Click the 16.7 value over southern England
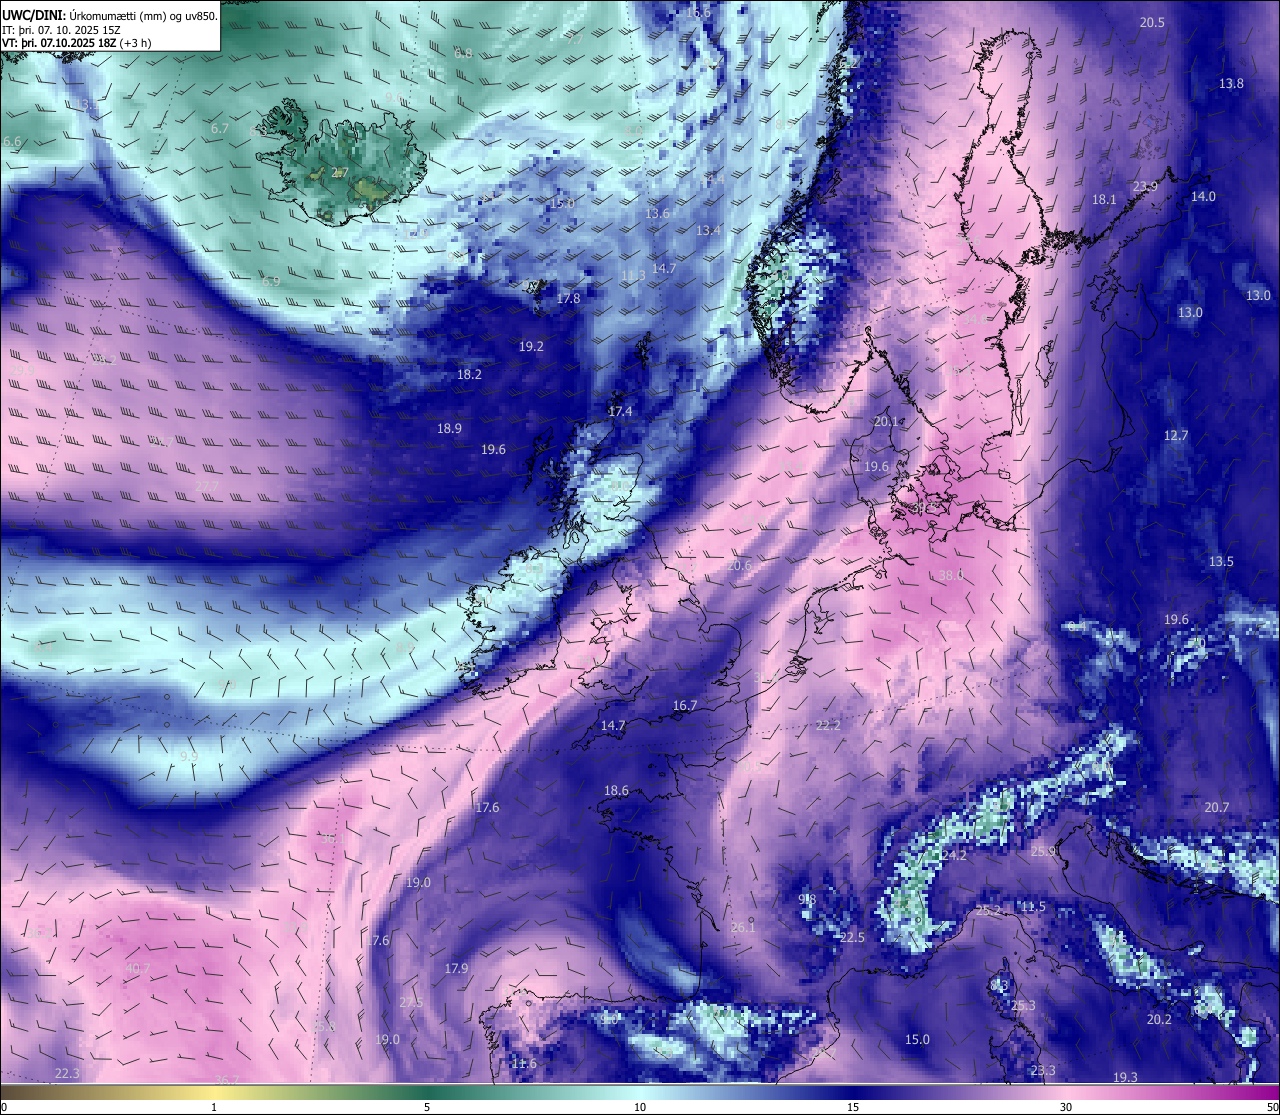The width and height of the screenshot is (1280, 1115). tap(685, 705)
